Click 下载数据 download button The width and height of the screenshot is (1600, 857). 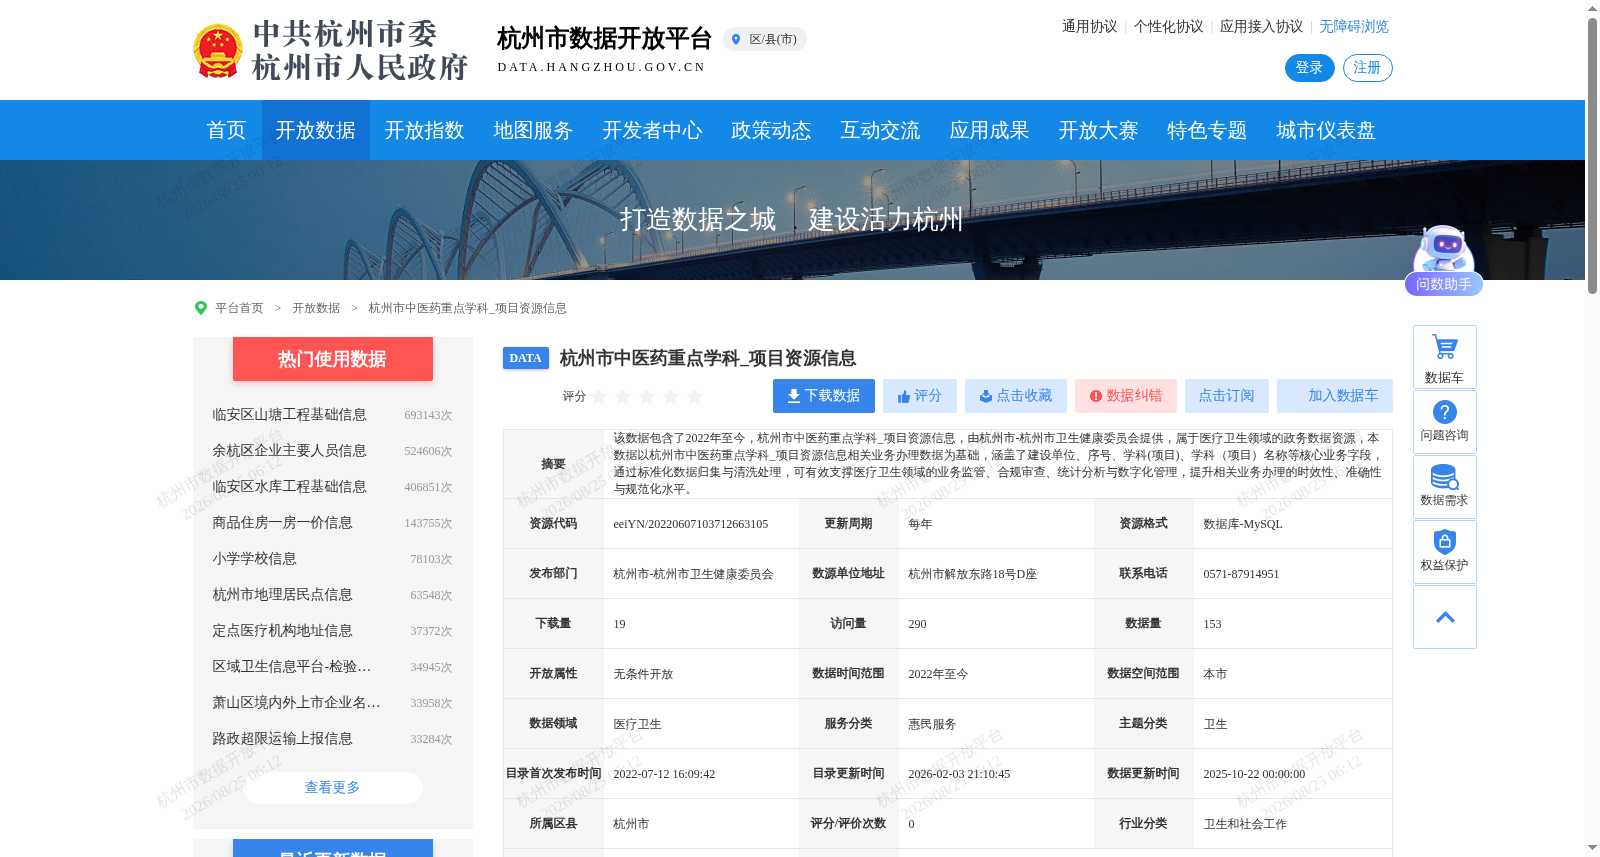824,396
